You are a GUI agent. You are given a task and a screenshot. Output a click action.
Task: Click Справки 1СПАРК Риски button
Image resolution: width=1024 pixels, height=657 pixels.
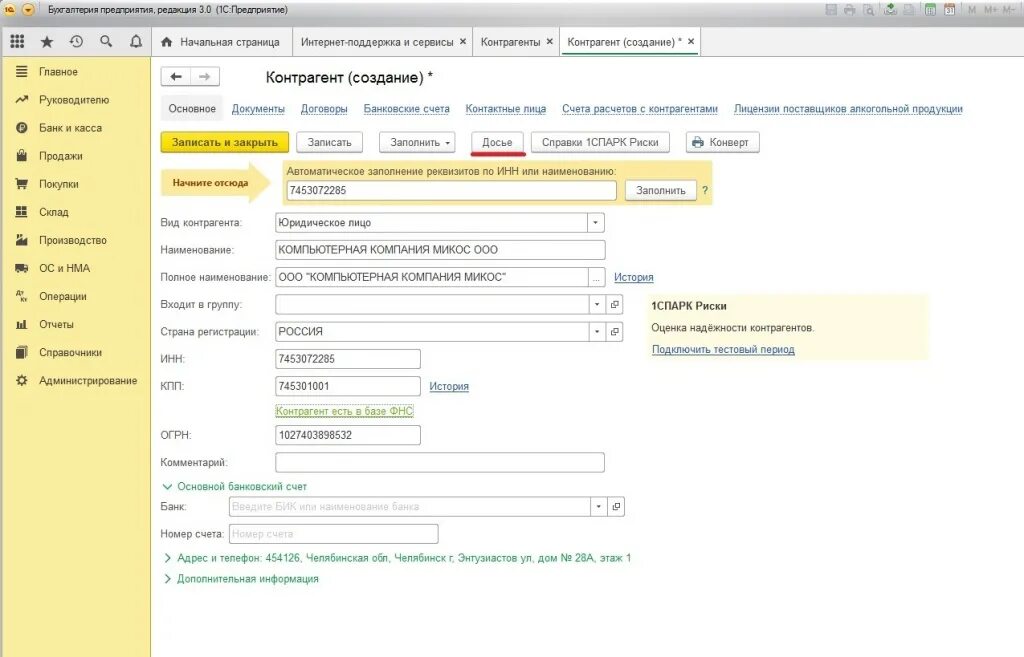(600, 142)
